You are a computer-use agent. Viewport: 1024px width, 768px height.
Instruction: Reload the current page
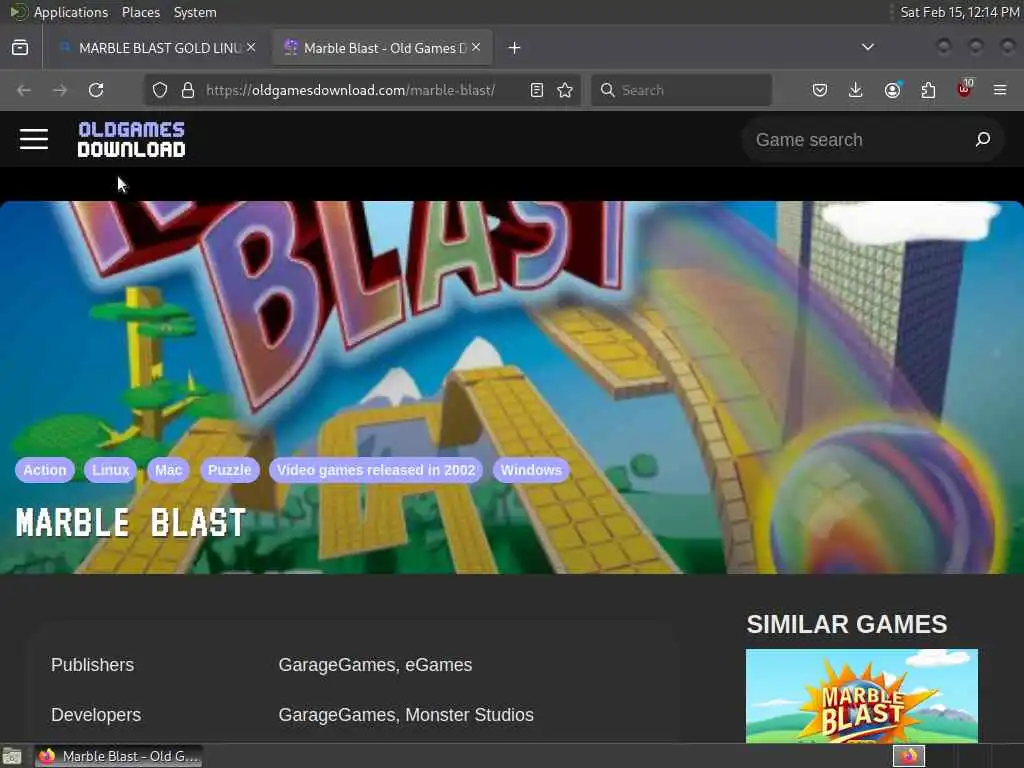(x=96, y=90)
